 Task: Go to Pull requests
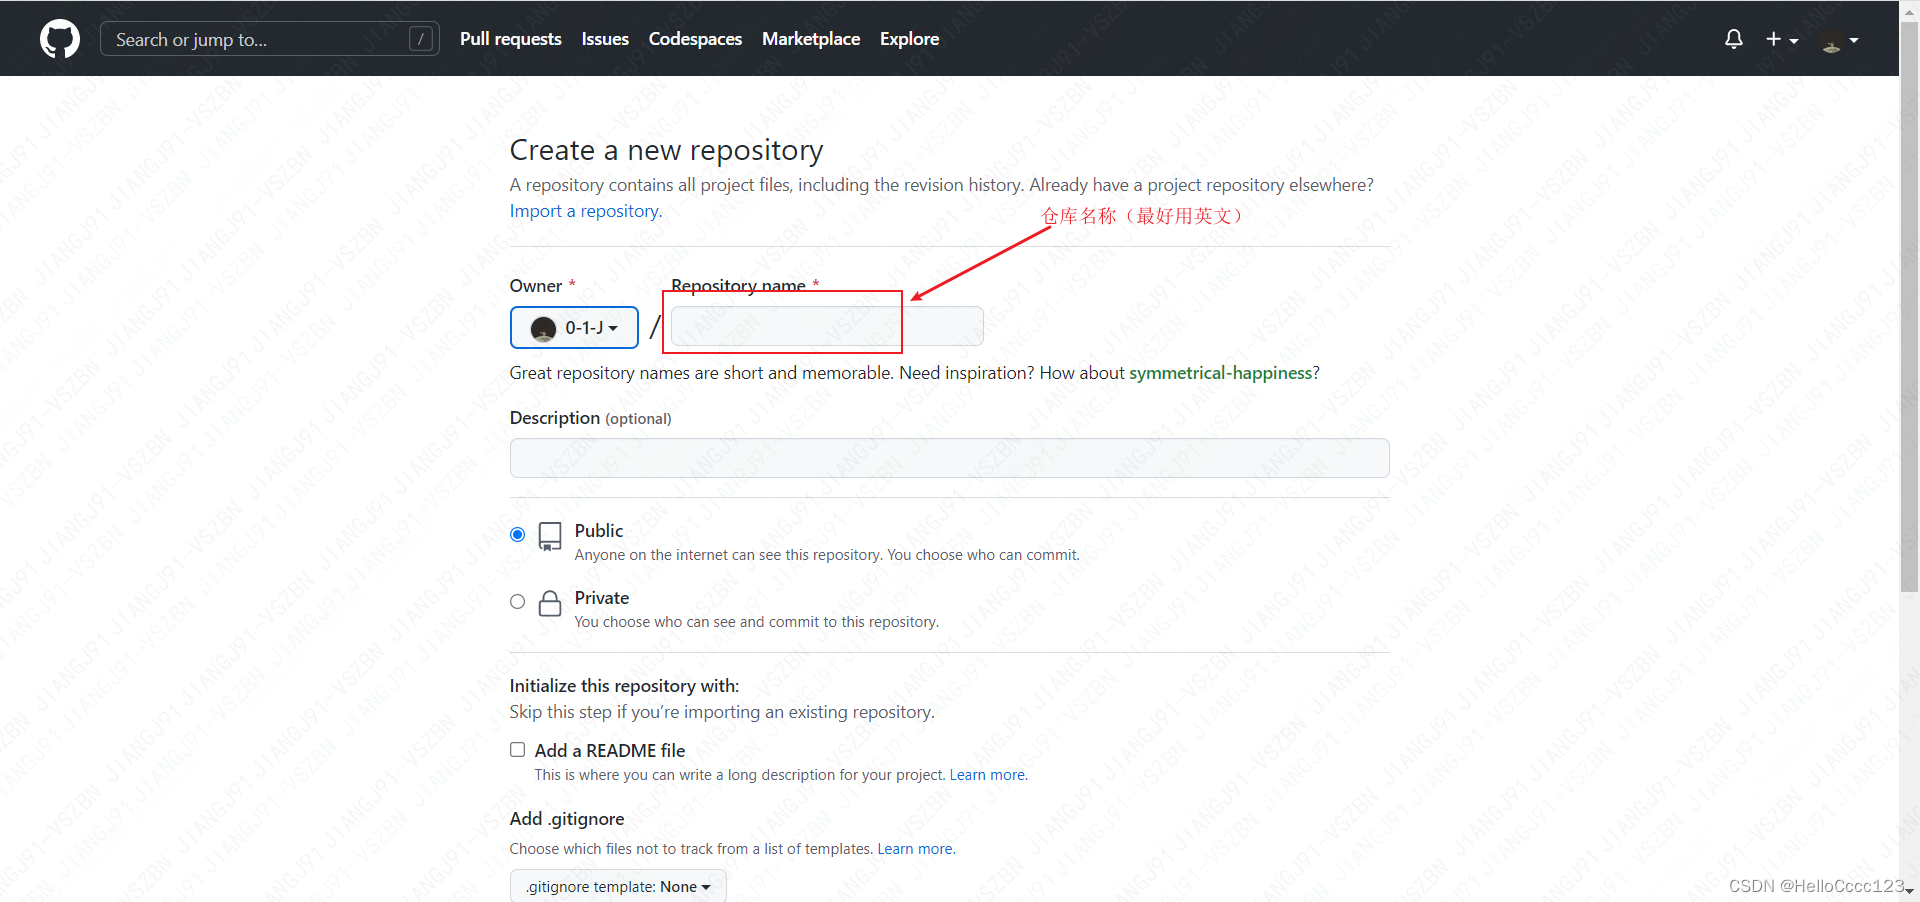tap(511, 39)
